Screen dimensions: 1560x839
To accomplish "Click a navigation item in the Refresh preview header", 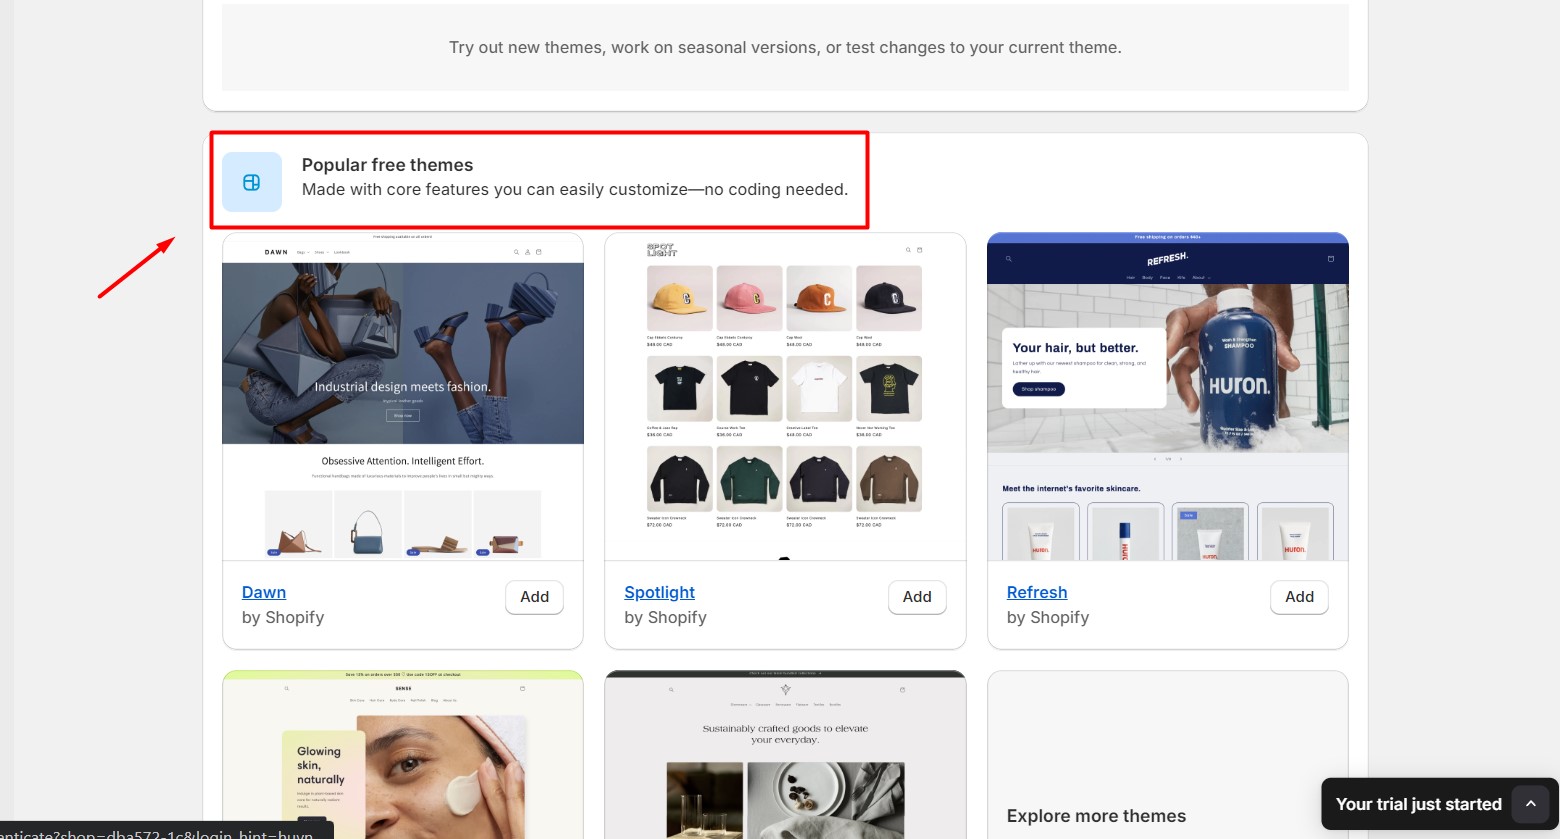I will pos(1132,277).
